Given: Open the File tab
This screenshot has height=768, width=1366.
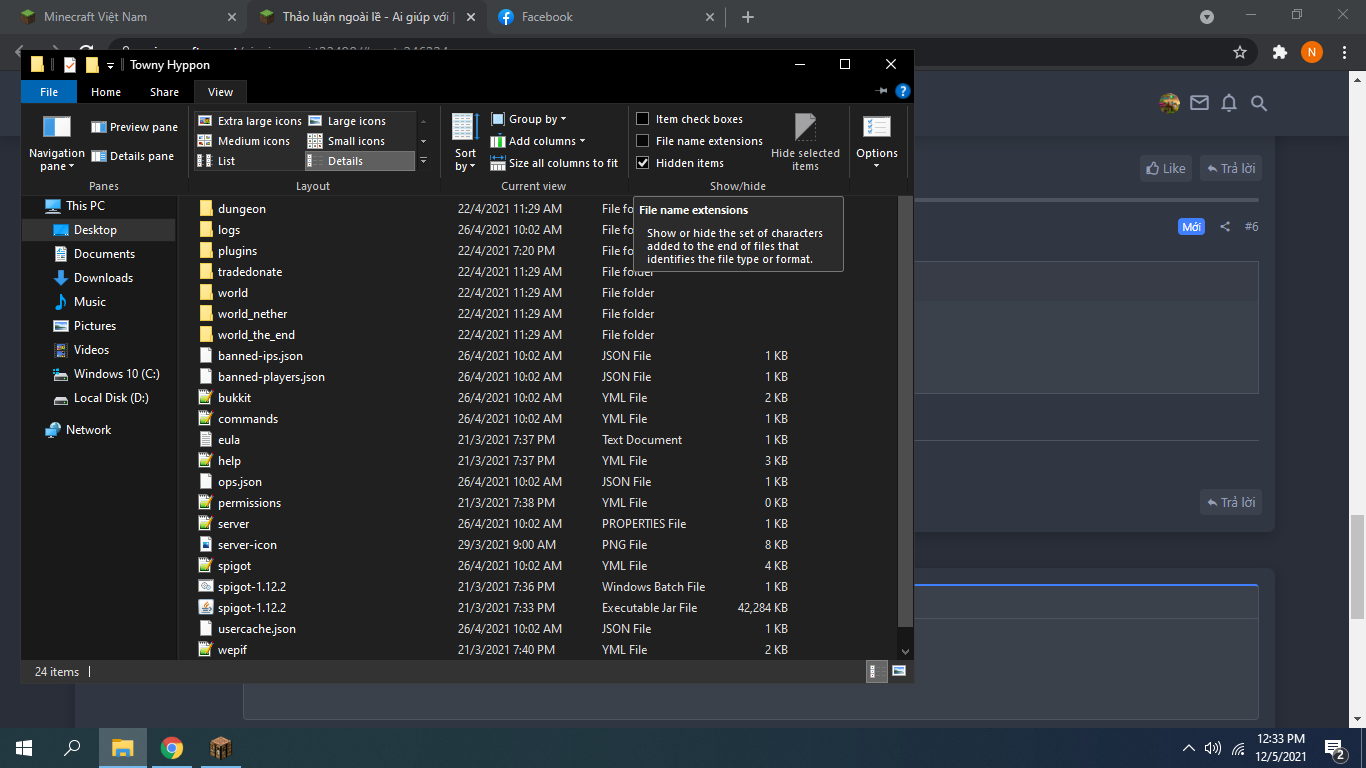Looking at the screenshot, I should pyautogui.click(x=48, y=92).
